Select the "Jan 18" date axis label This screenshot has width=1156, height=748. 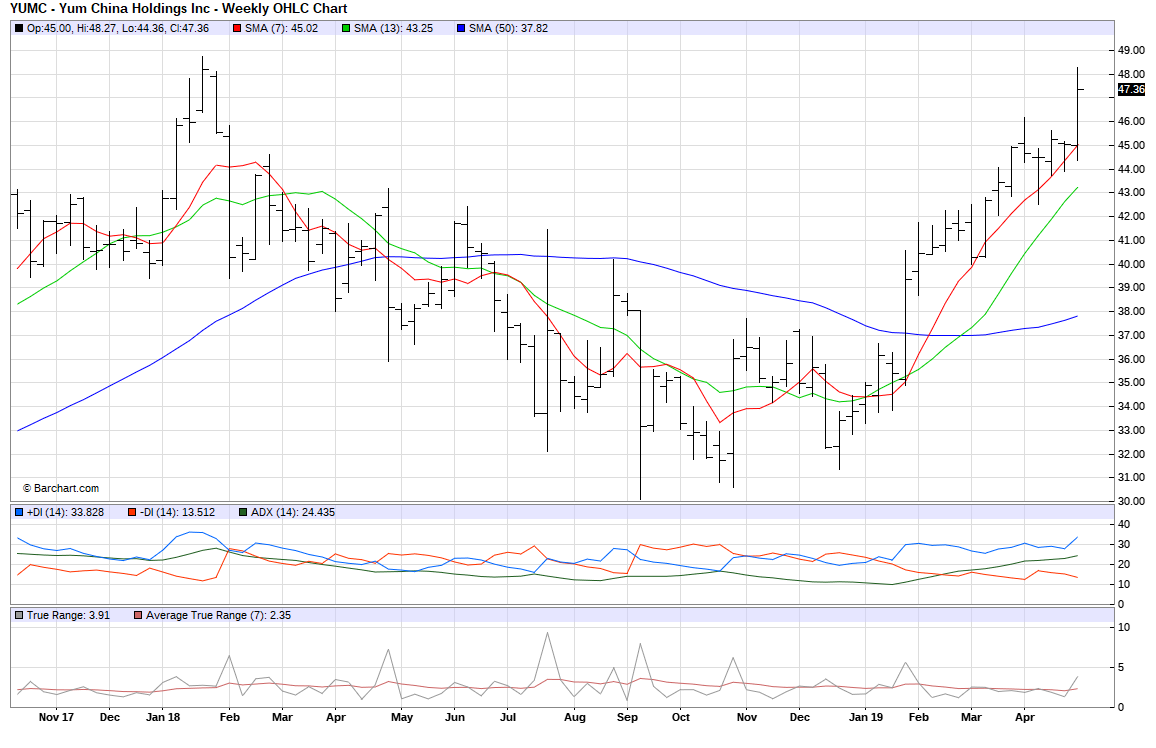click(x=163, y=718)
